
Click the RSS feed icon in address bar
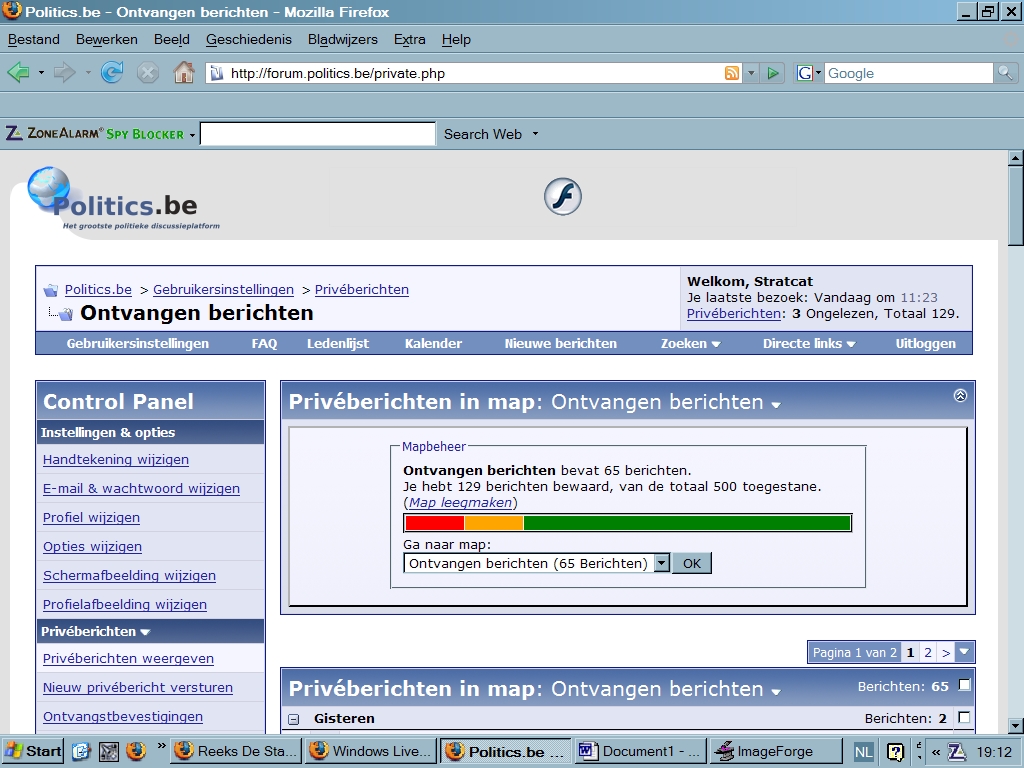[732, 73]
